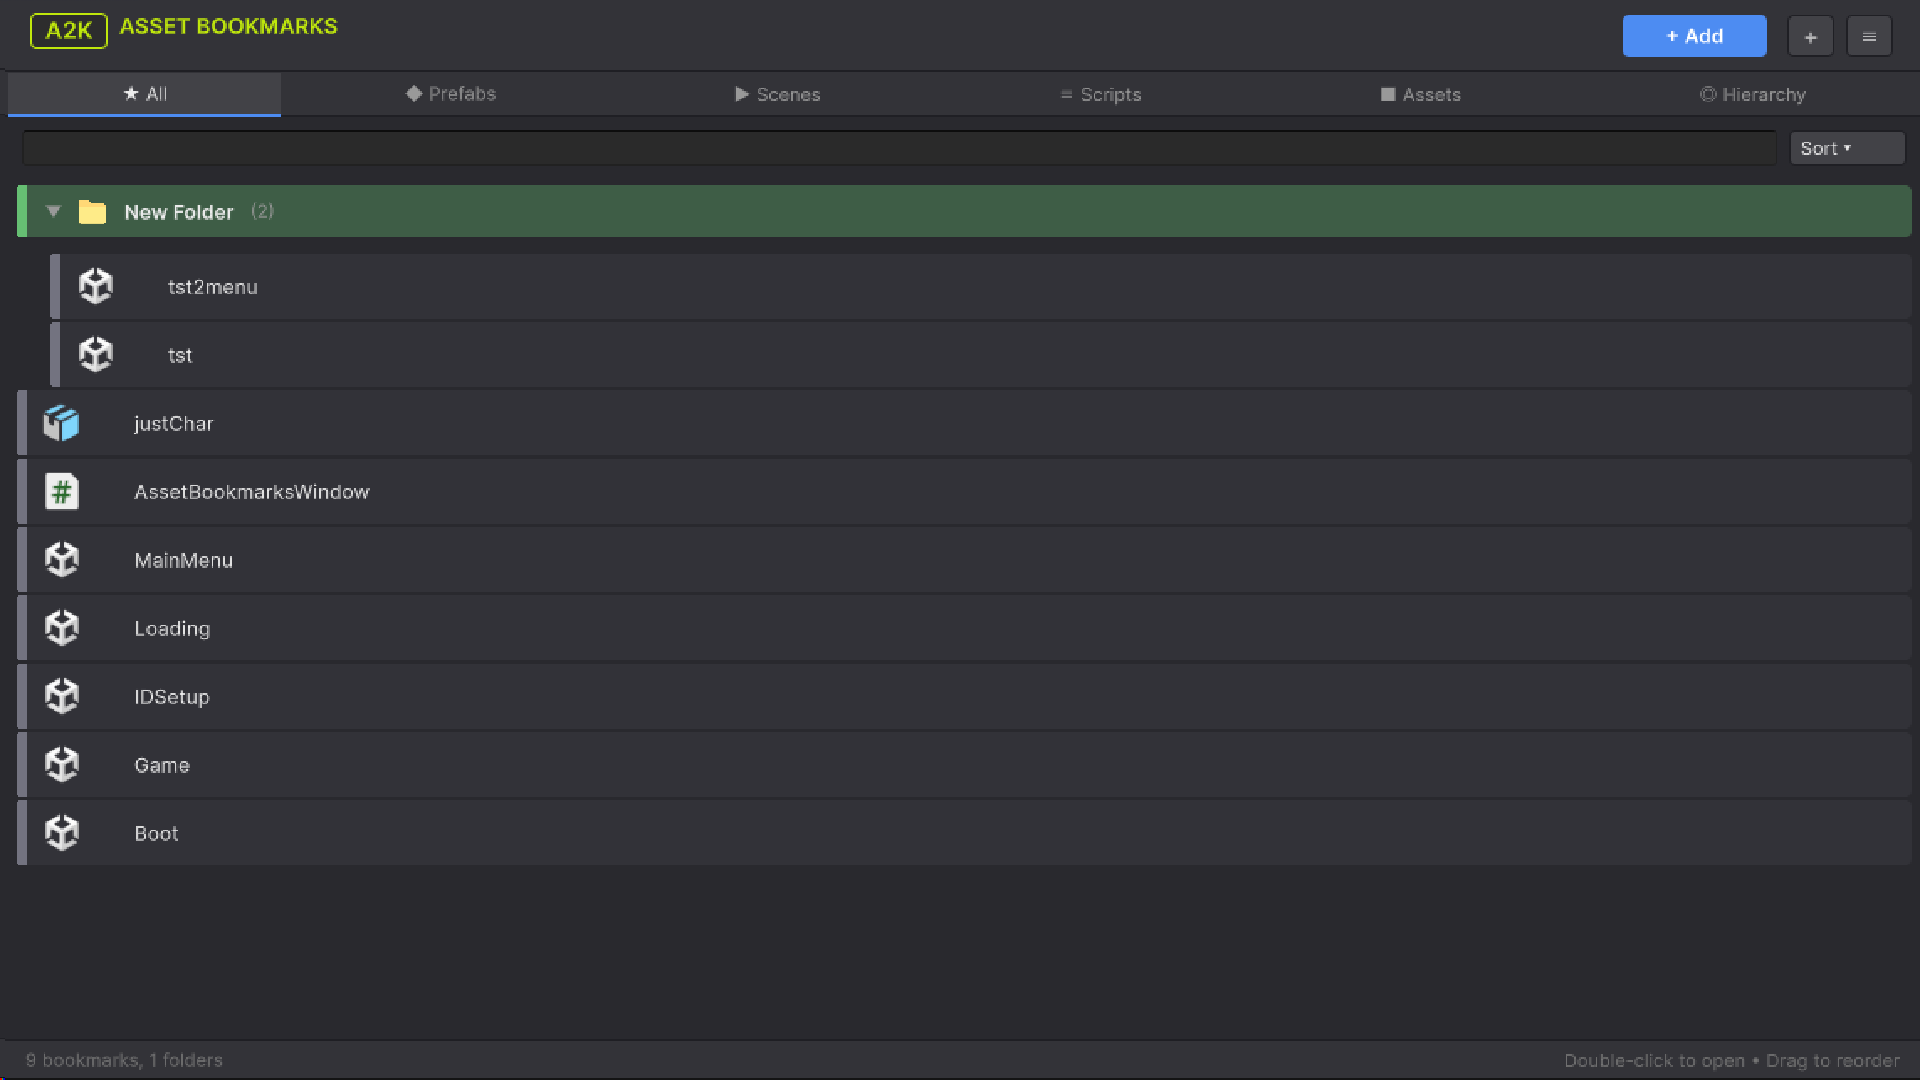Click the yellow New Folder icon
Image resolution: width=1920 pixels, height=1080 pixels.
point(92,212)
